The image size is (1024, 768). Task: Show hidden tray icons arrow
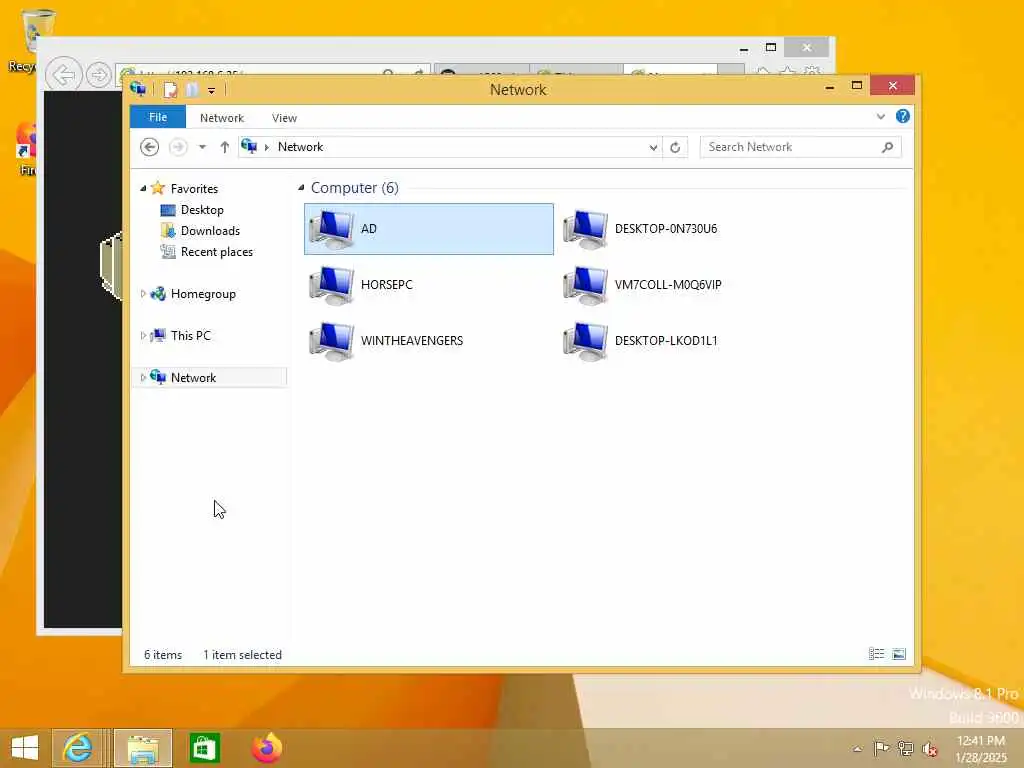[x=857, y=749]
